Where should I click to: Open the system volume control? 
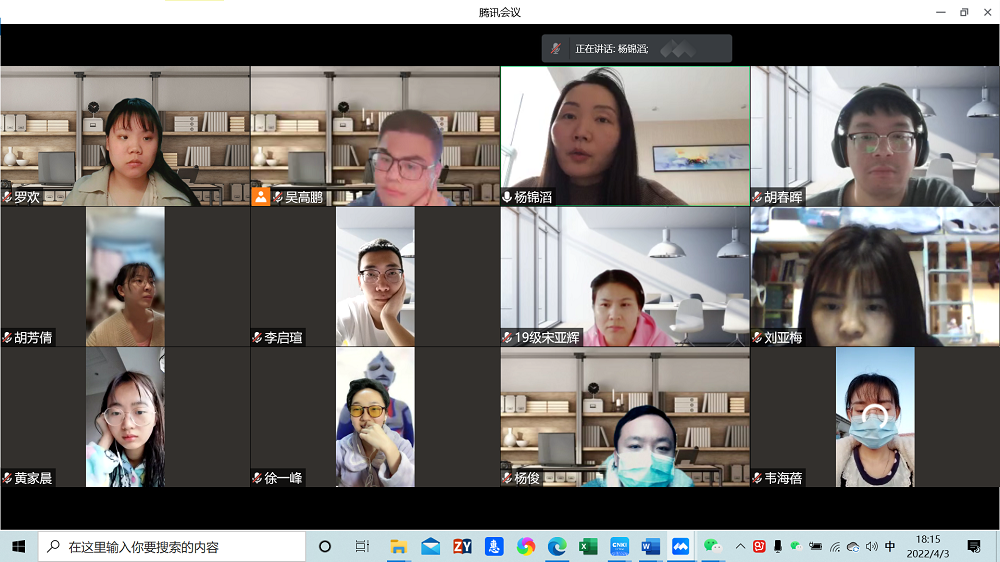[871, 546]
